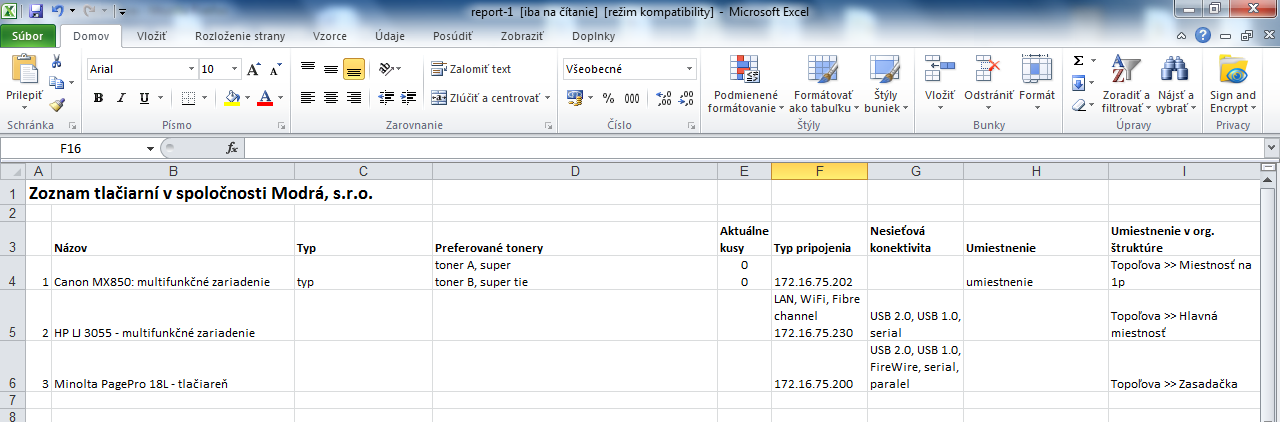Click the Fill down icon
Screen dimensions: 1280x422
(x=1078, y=83)
